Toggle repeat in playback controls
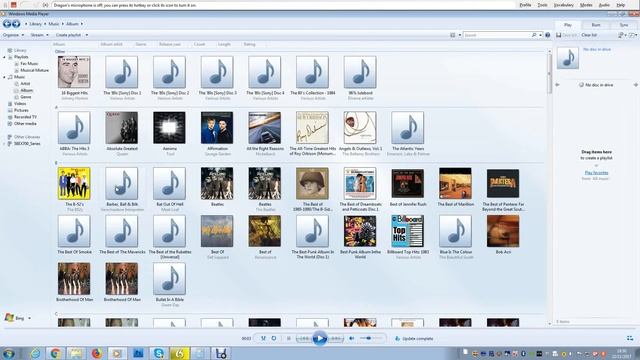The width and height of the screenshot is (640, 360). point(274,338)
